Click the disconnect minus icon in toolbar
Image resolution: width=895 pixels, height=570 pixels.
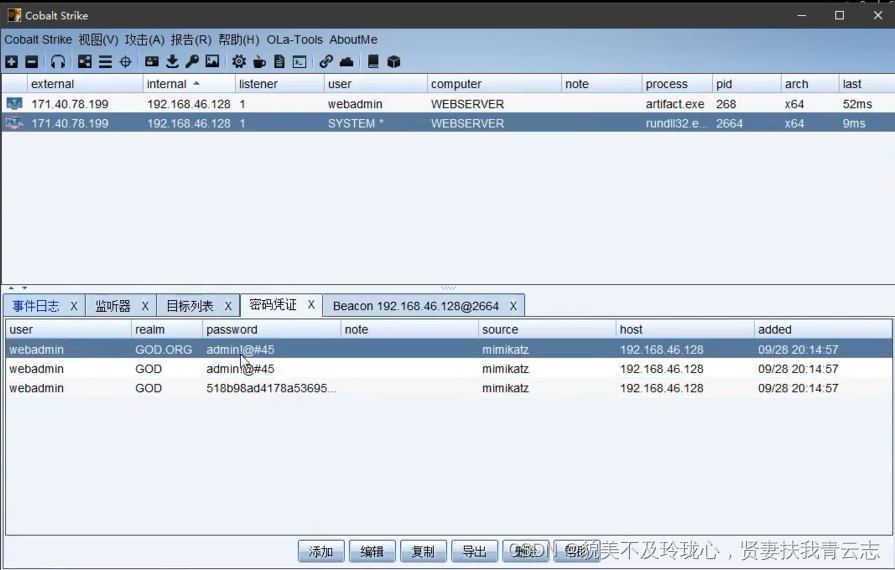(32, 62)
